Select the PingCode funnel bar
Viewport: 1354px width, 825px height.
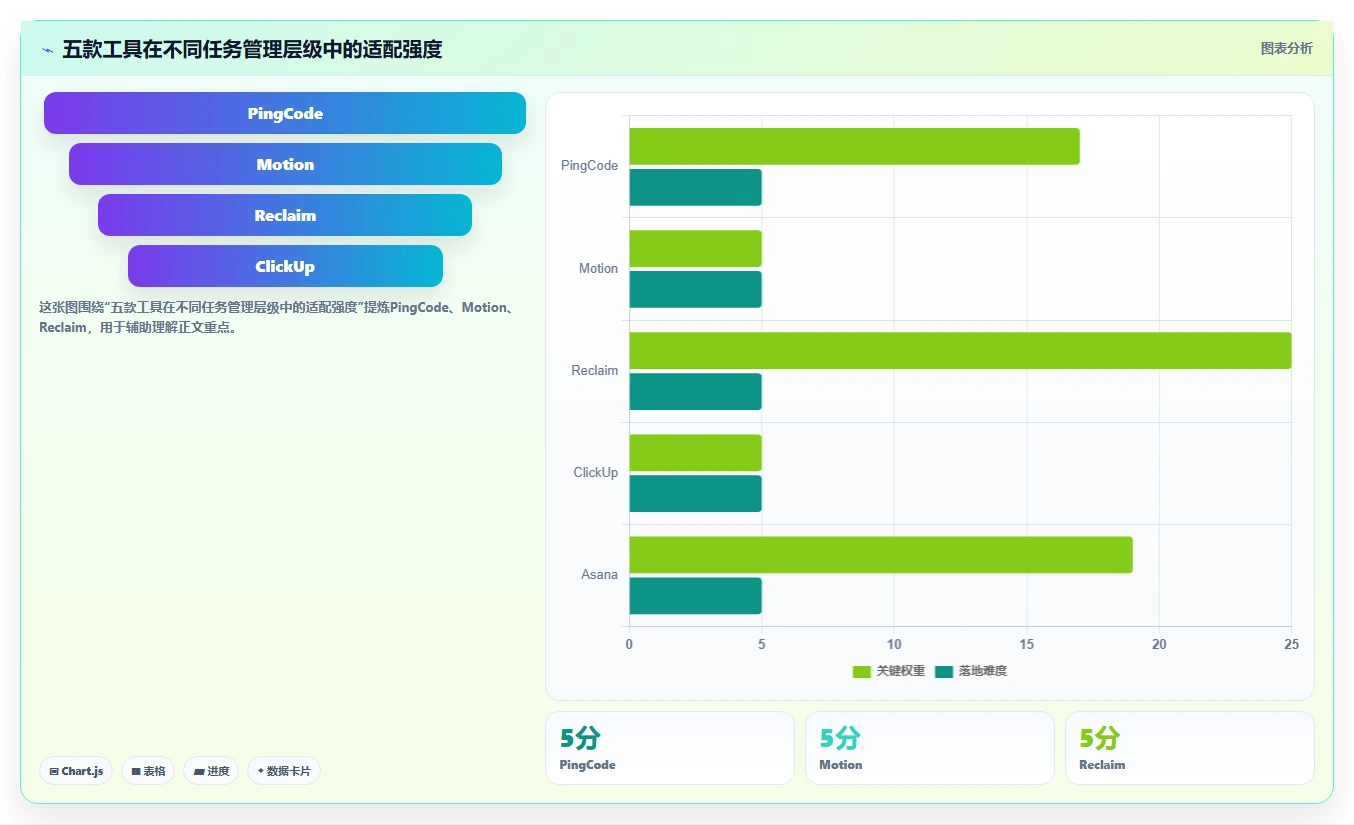tap(285, 113)
